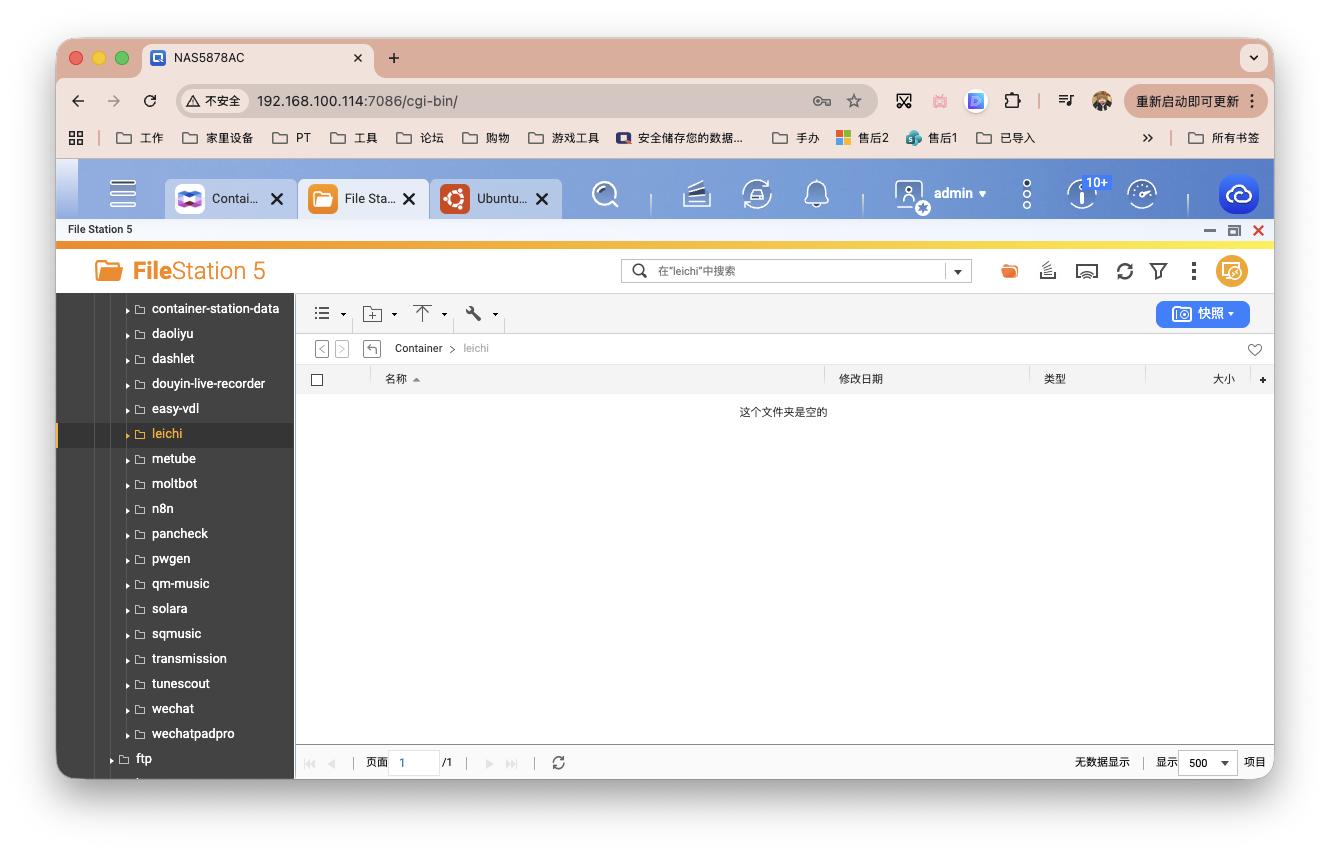Click inside the page number input field
Viewport: 1330px width, 853px height.
[x=414, y=762]
